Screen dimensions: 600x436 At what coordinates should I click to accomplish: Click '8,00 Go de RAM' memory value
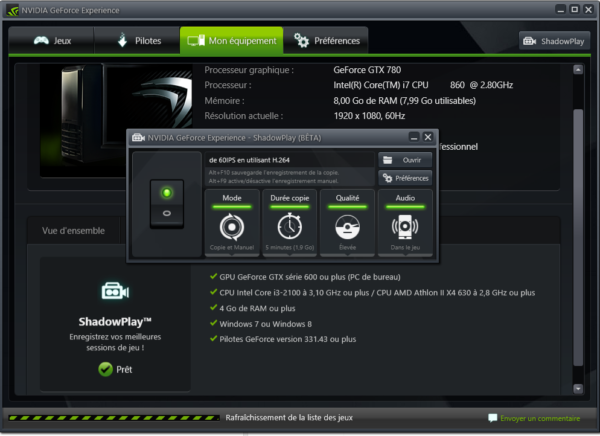click(x=365, y=101)
